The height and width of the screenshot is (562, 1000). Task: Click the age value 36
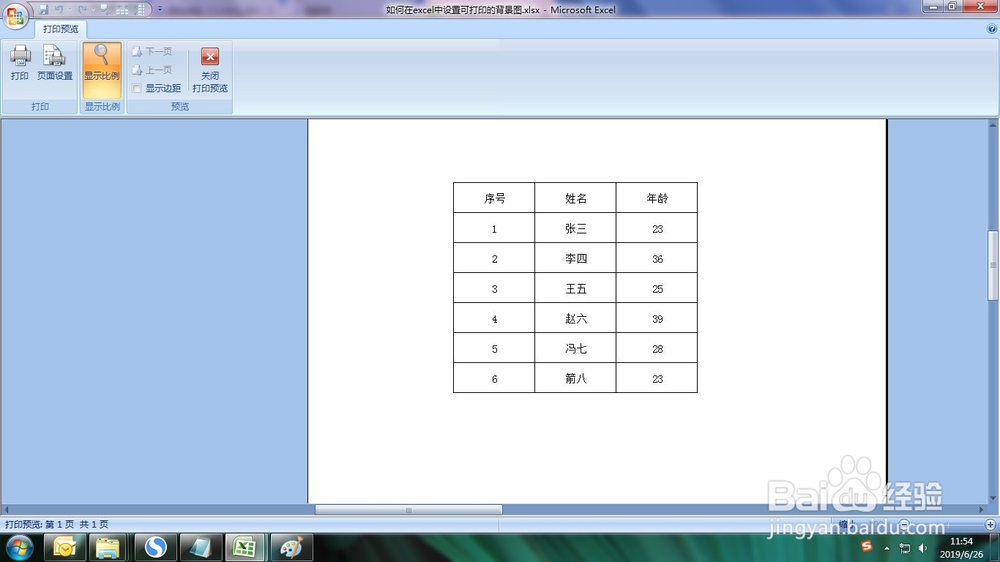658,259
